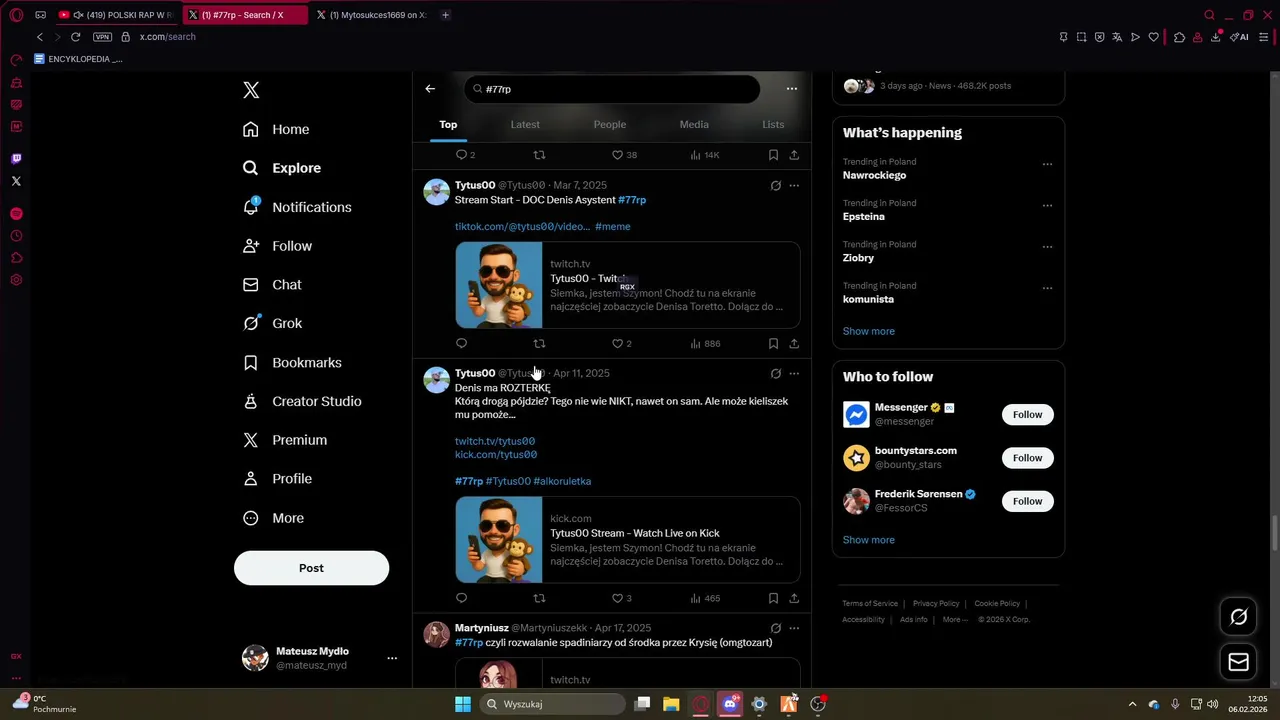Toggle the browser VPN badge
Viewport: 1280px width, 720px height.
click(x=102, y=37)
